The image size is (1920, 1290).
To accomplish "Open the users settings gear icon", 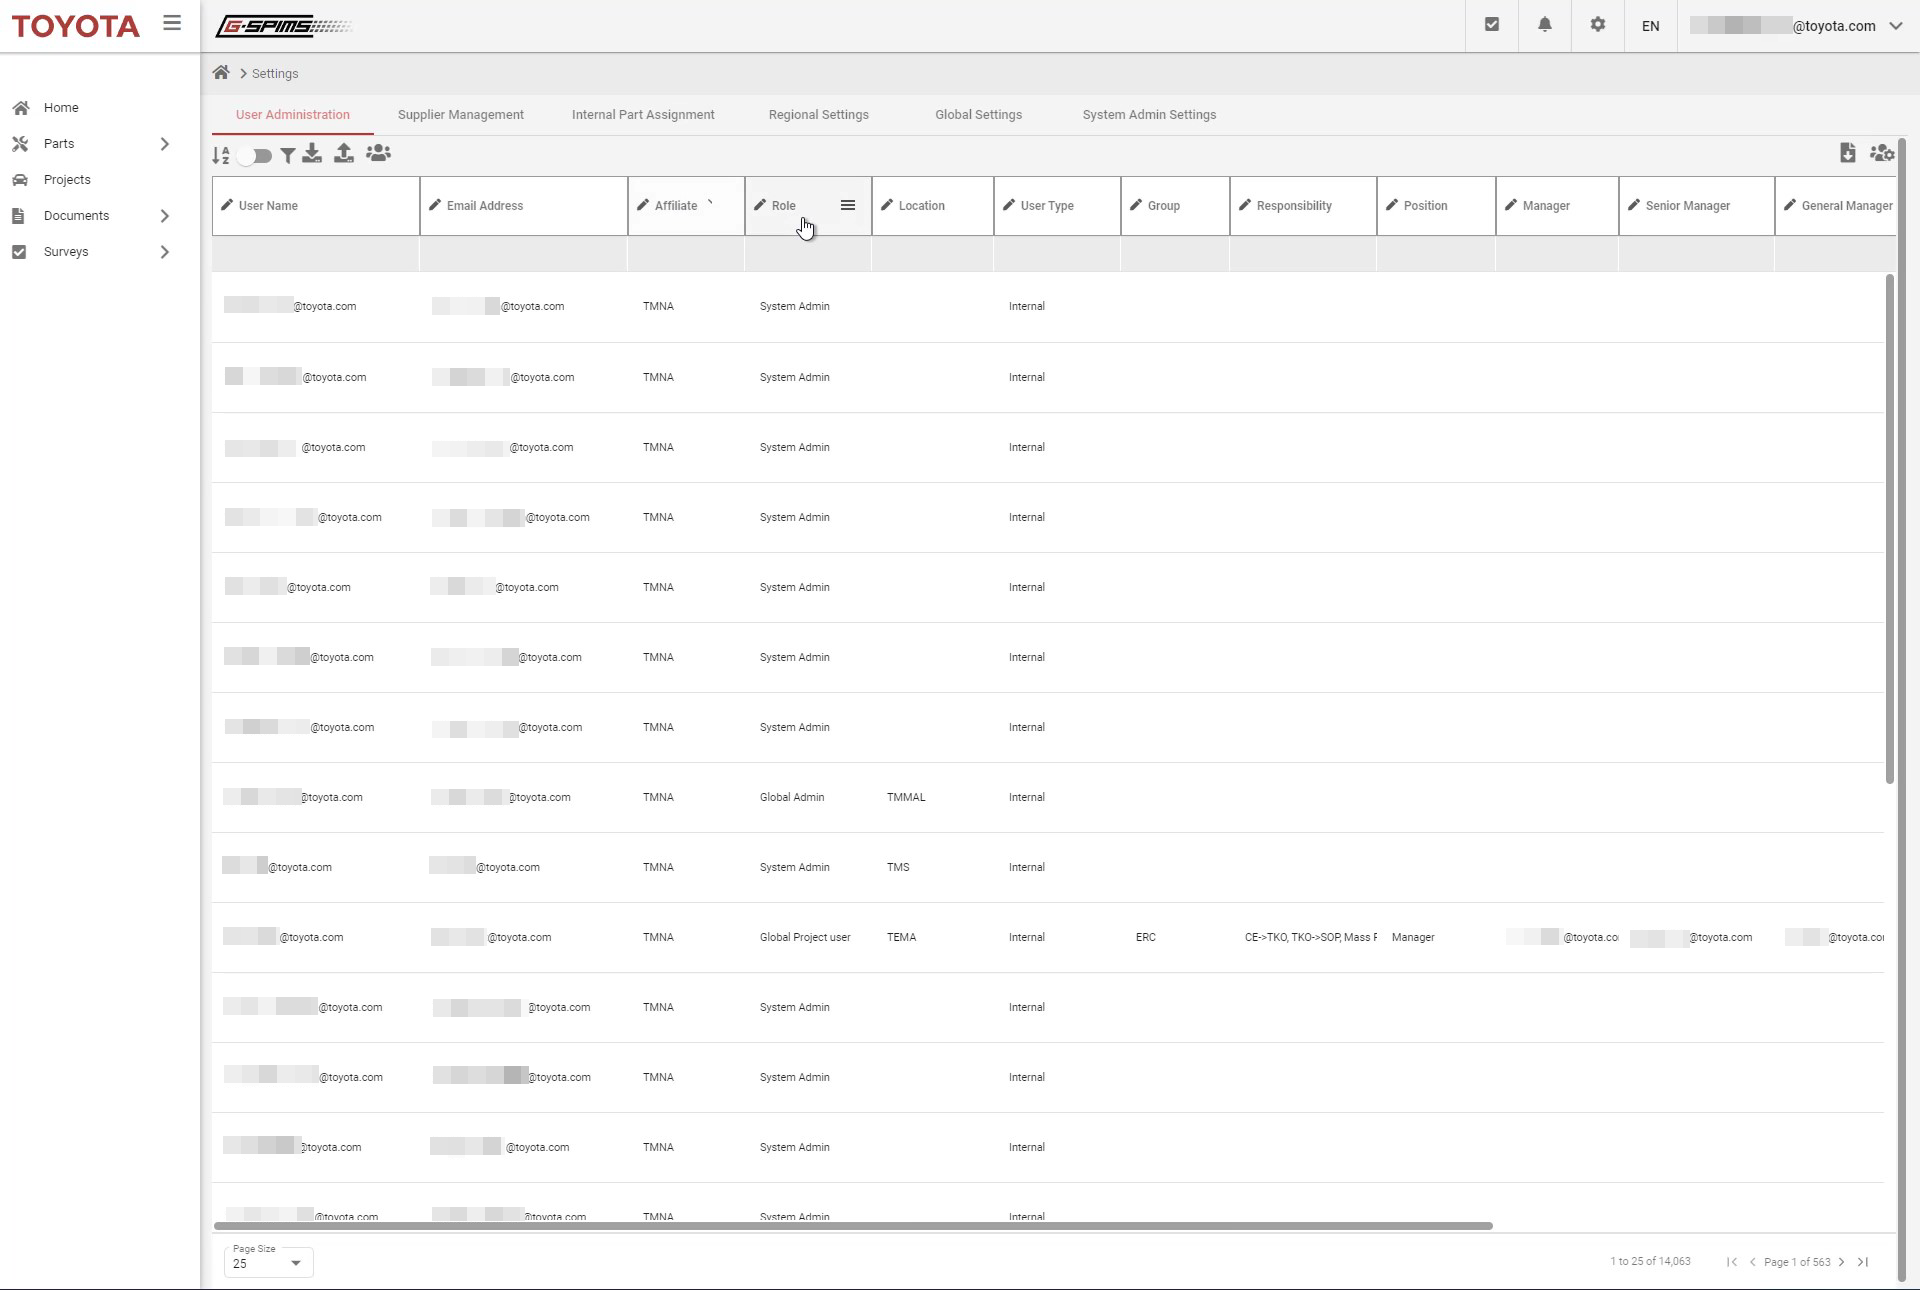I will [1882, 153].
